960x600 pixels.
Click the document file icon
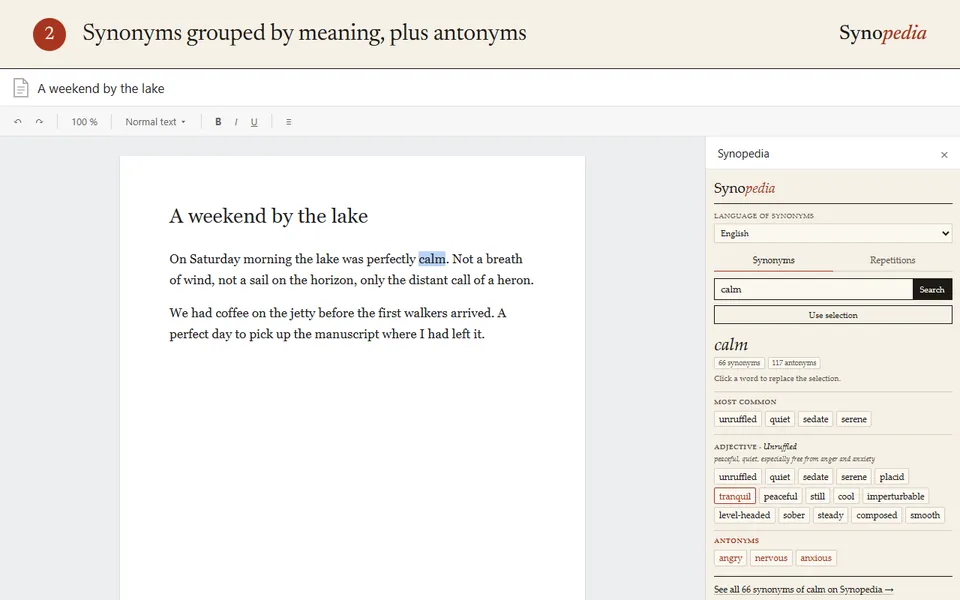(21, 88)
